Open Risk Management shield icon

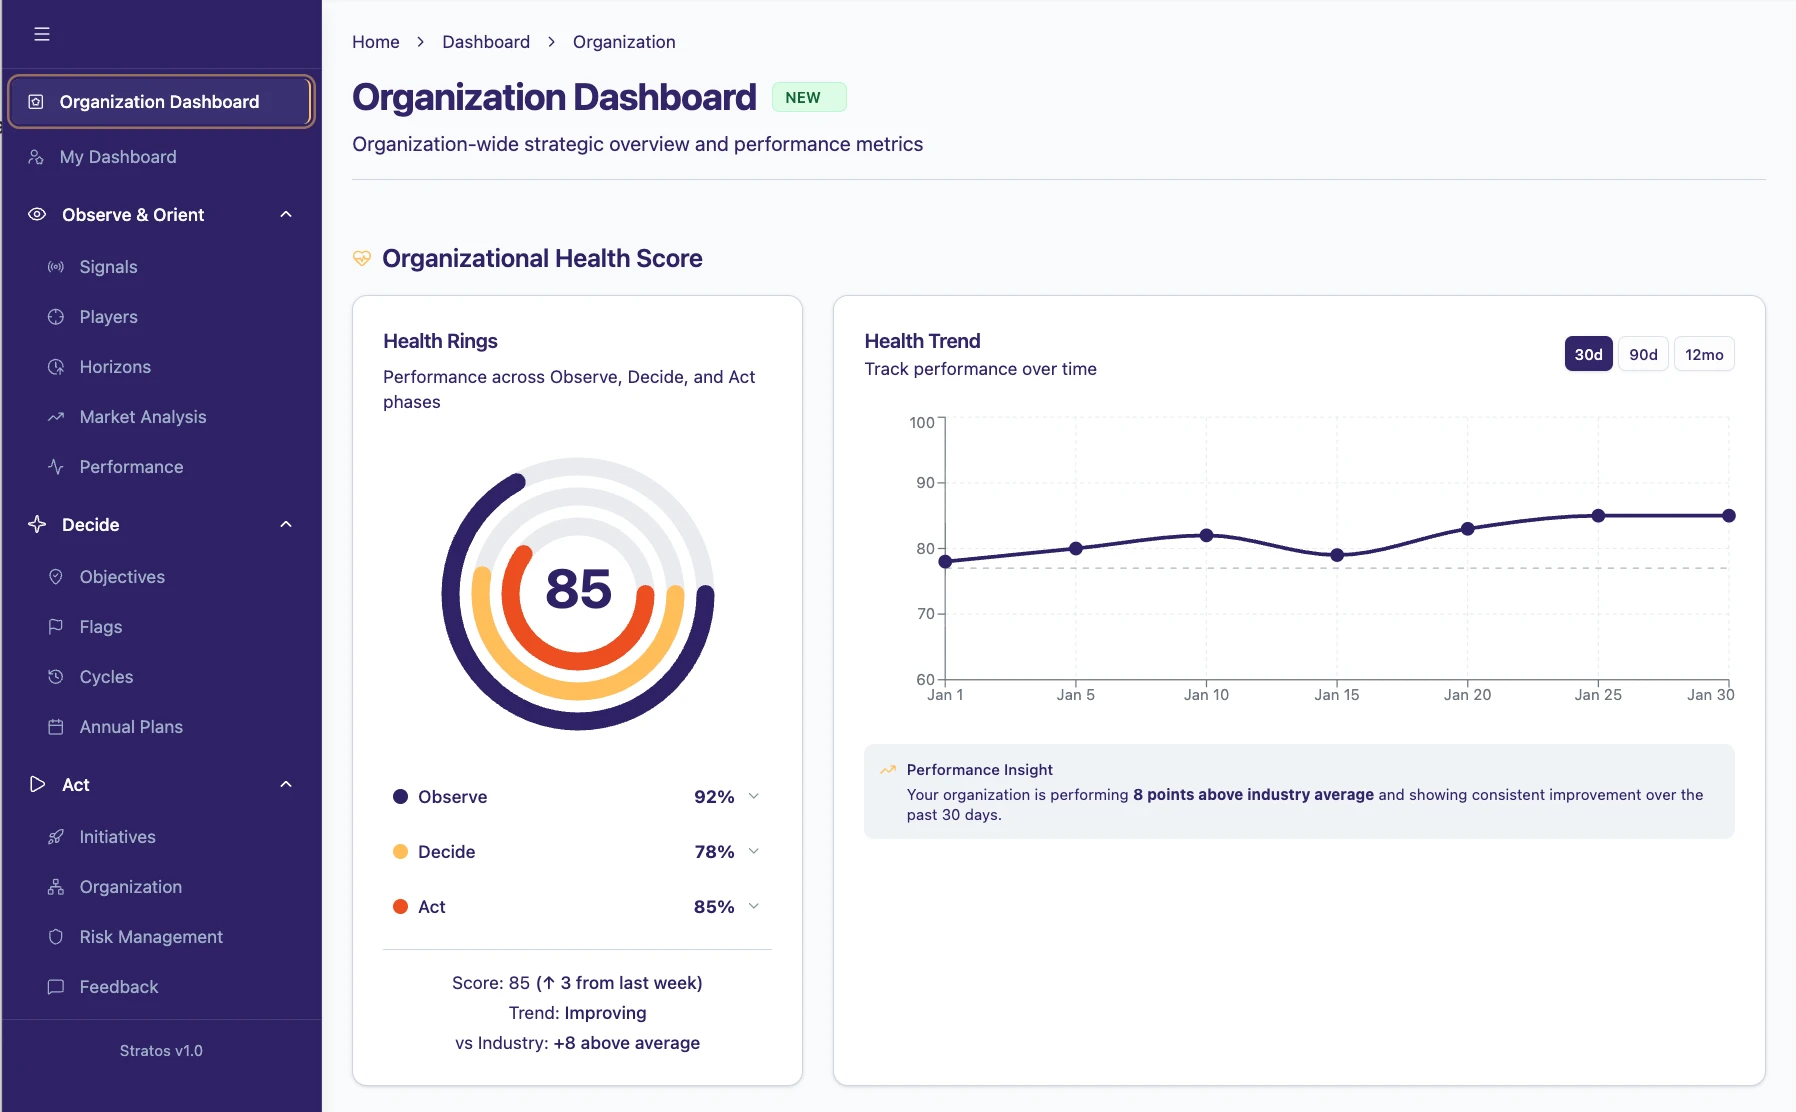coord(56,937)
